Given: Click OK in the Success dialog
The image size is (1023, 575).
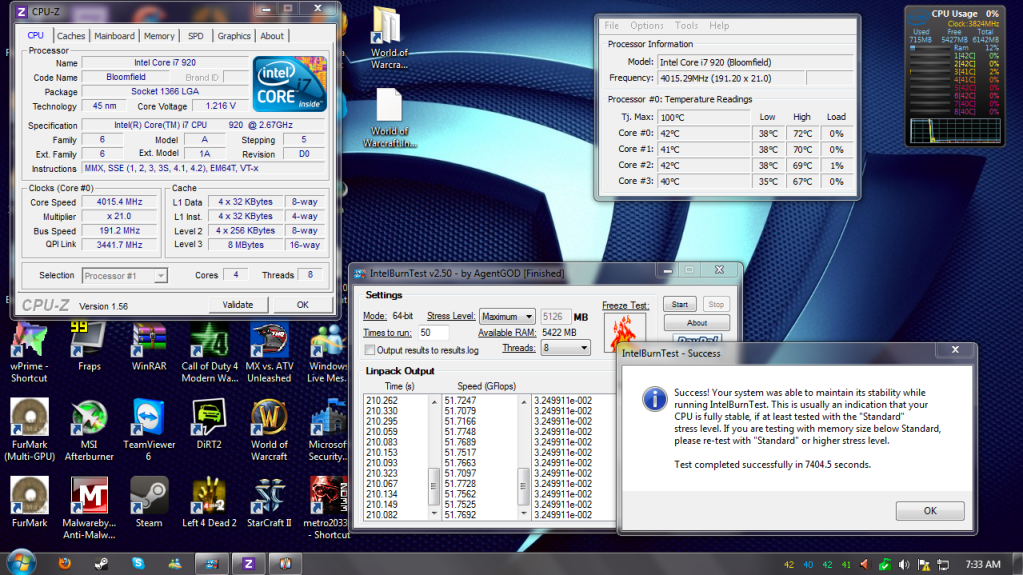Looking at the screenshot, I should [930, 511].
